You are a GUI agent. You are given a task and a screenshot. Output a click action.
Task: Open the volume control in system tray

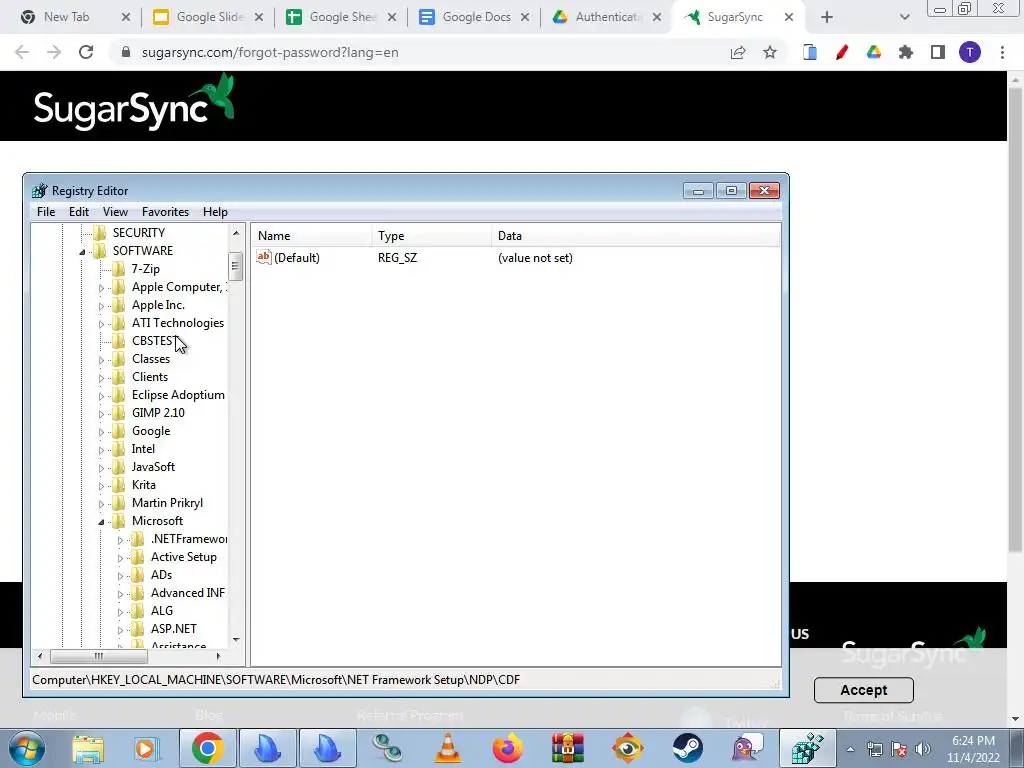(x=923, y=749)
